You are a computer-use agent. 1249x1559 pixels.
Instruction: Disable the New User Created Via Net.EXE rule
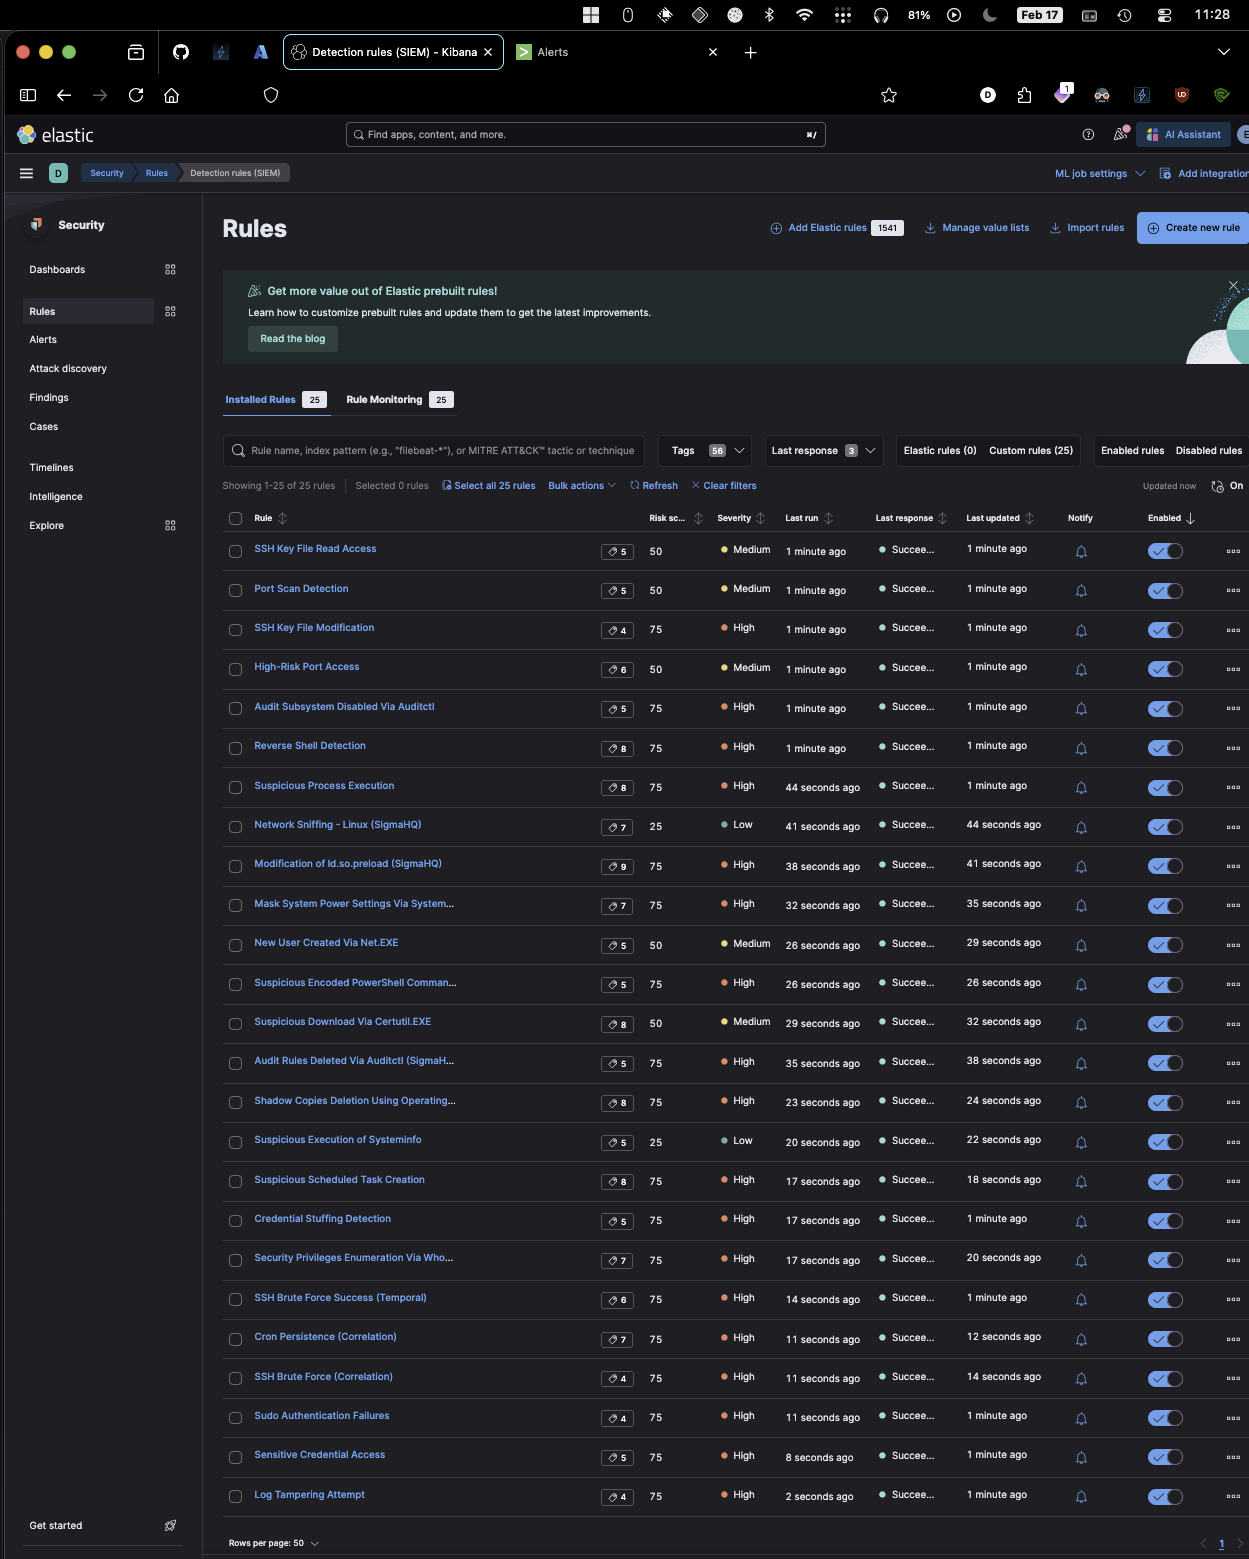1165,945
